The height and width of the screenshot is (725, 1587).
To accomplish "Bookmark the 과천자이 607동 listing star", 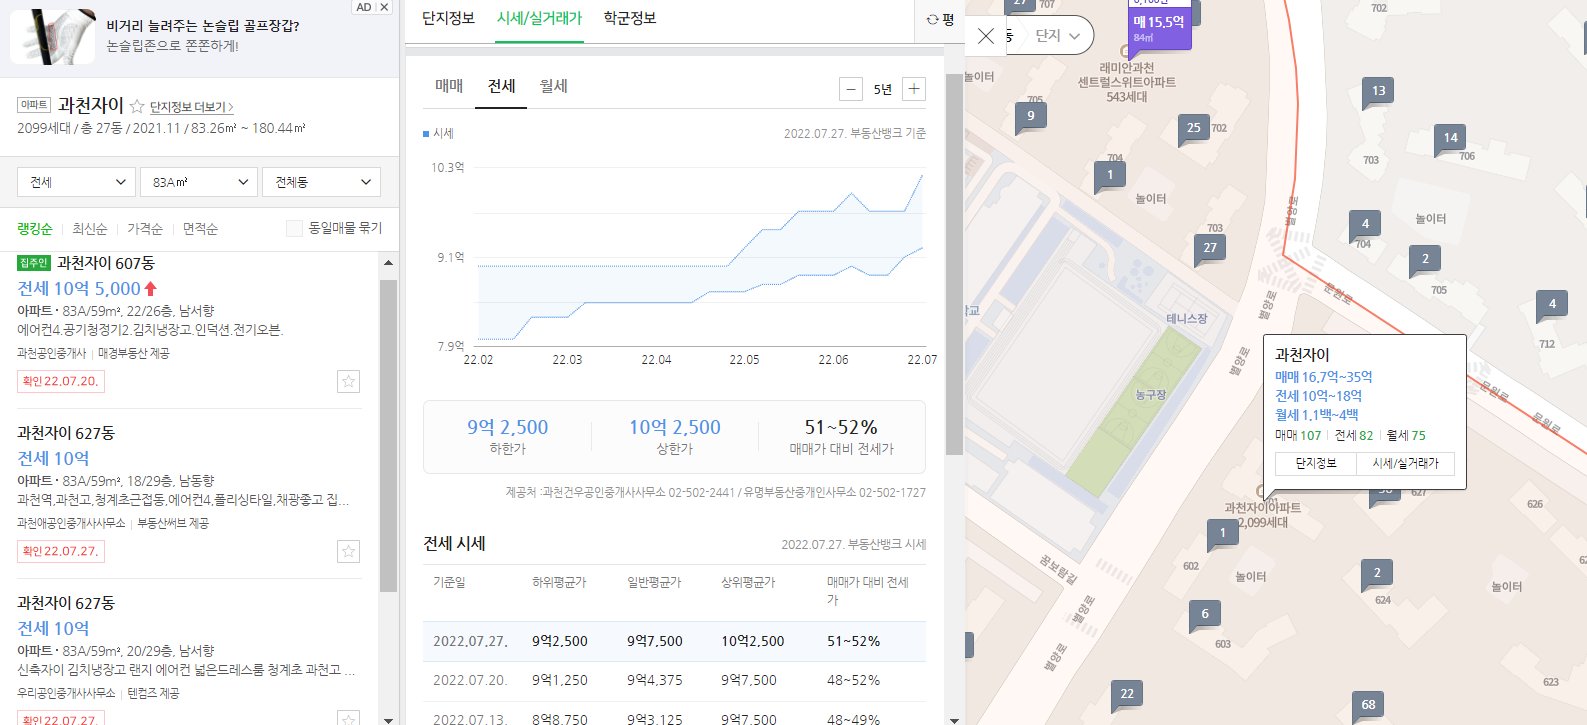I will point(348,381).
